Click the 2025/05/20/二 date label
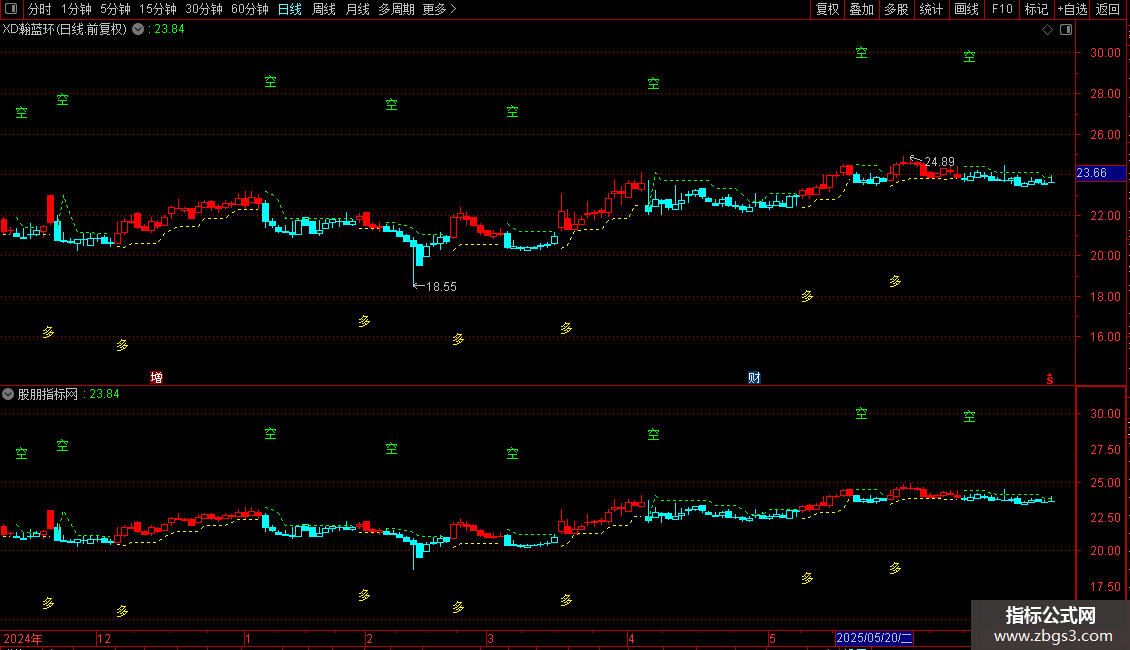 pyautogui.click(x=874, y=638)
